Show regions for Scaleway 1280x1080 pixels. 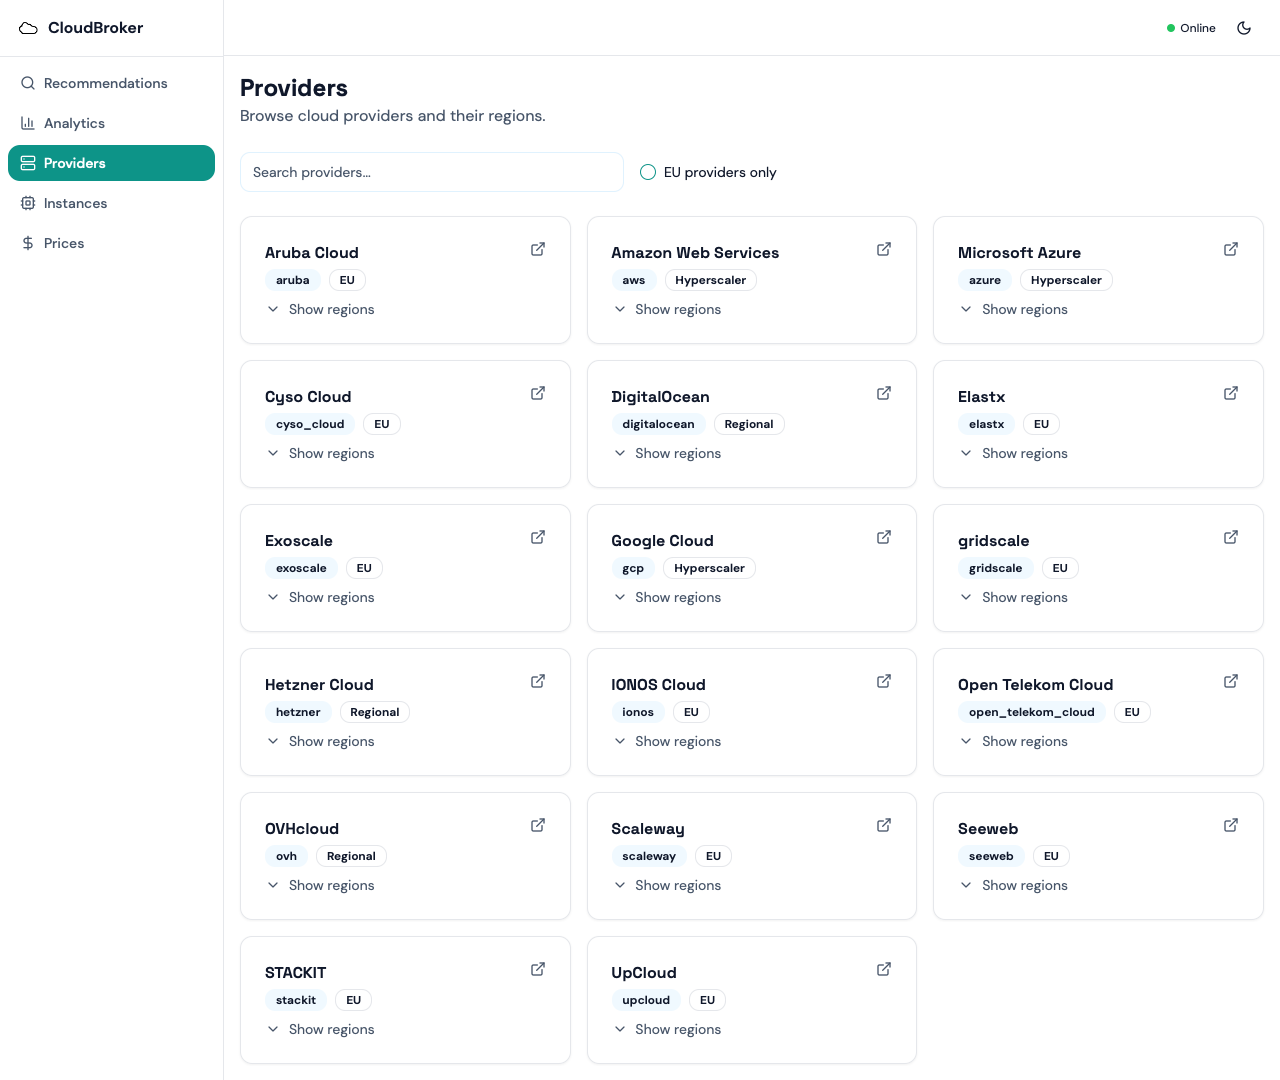pos(667,885)
